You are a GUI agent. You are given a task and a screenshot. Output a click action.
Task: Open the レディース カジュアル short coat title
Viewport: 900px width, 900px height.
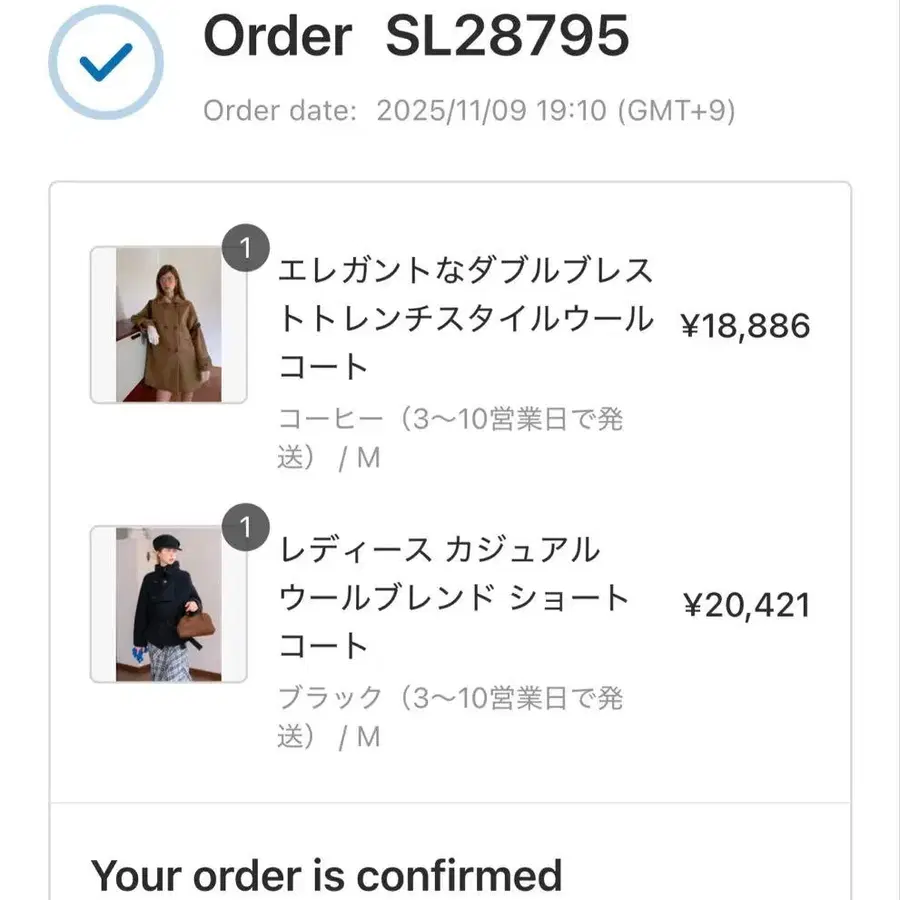coord(453,598)
